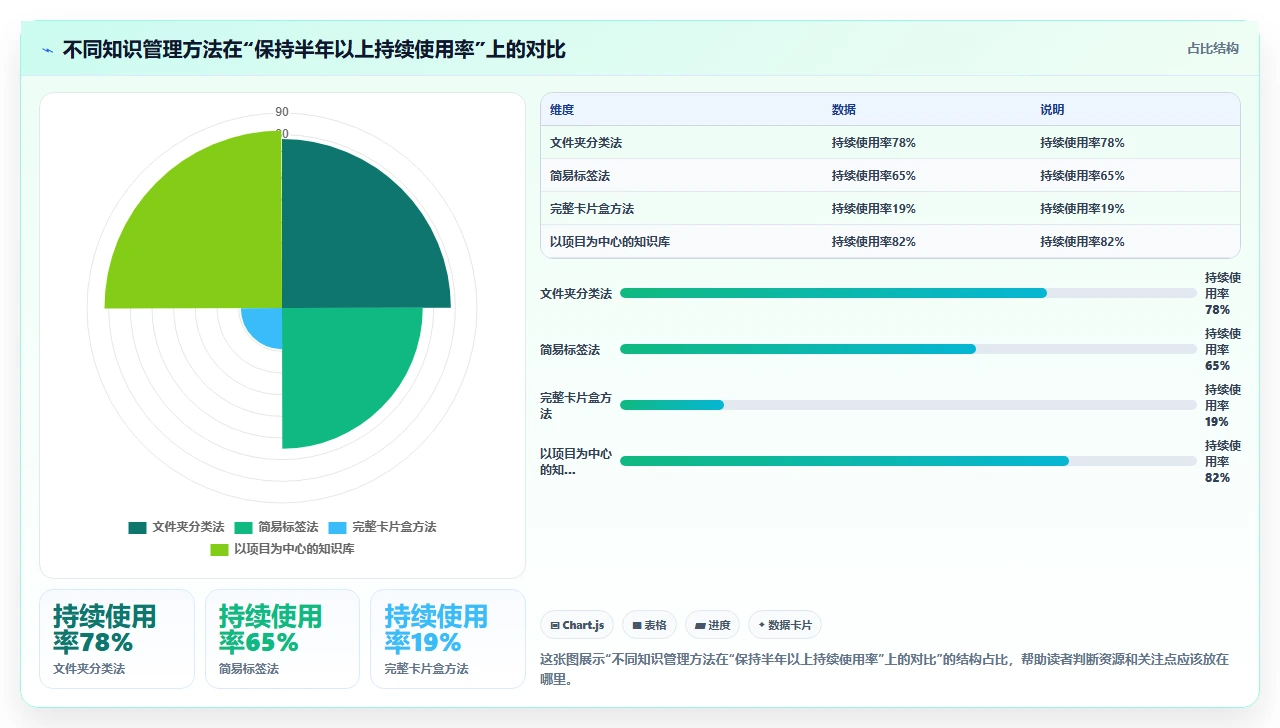Click the 完整卡片盒方法 progress bar

908,405
